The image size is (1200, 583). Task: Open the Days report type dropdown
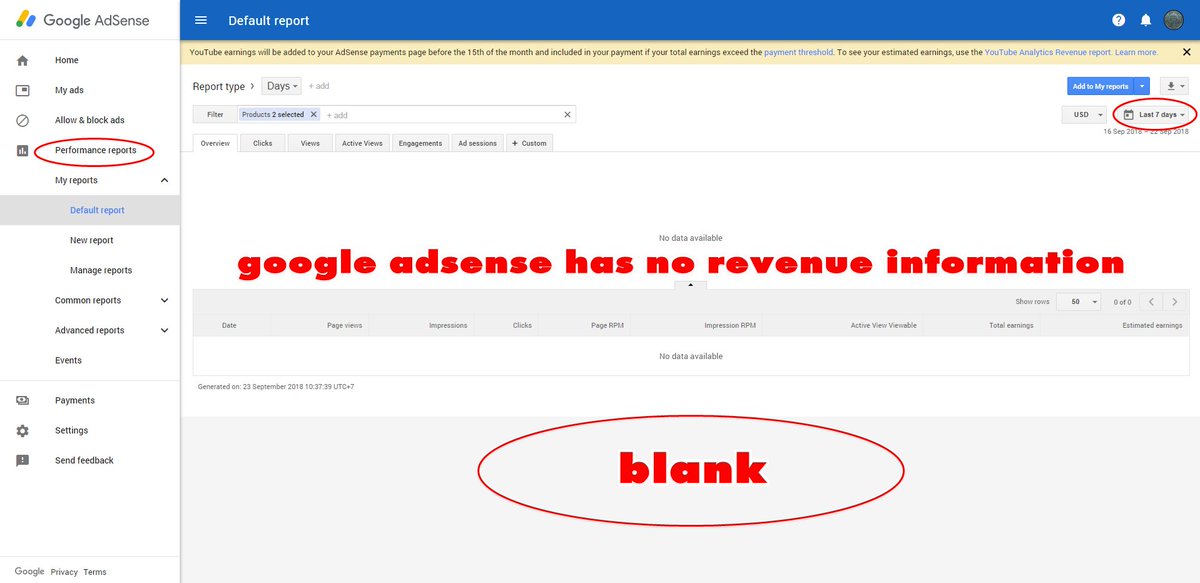(282, 87)
